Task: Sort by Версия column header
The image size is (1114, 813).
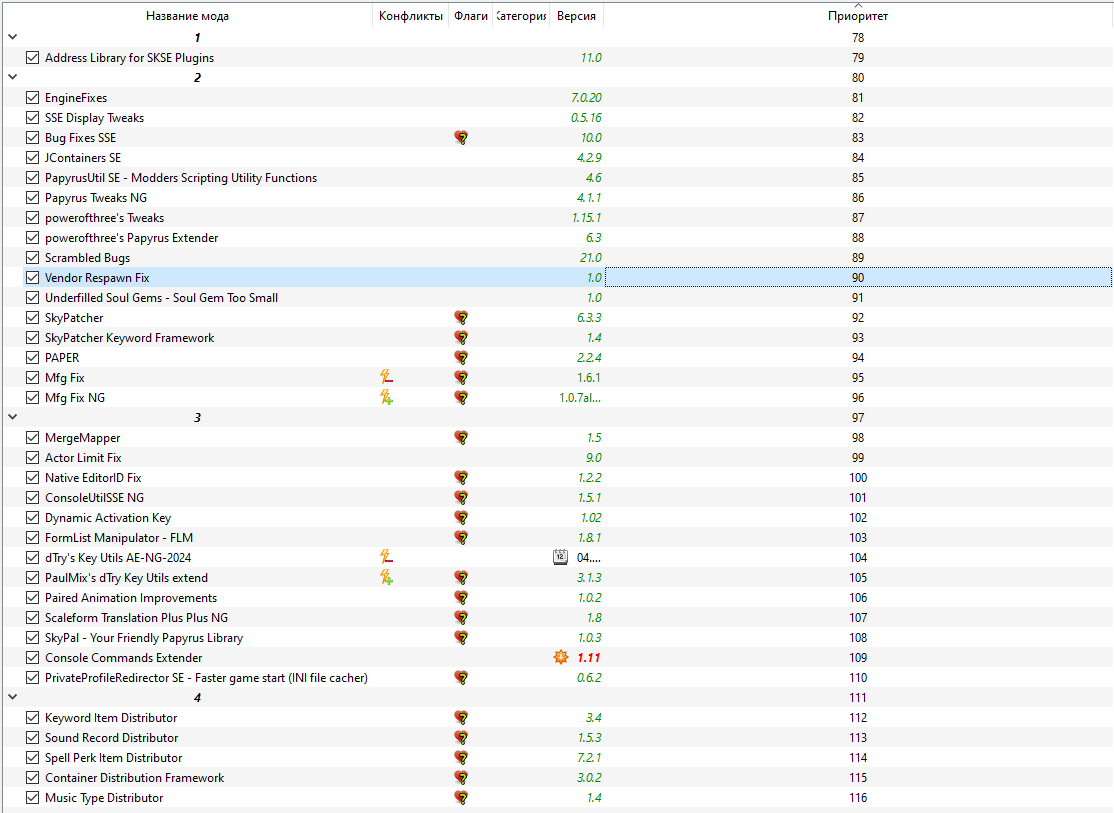Action: point(576,16)
